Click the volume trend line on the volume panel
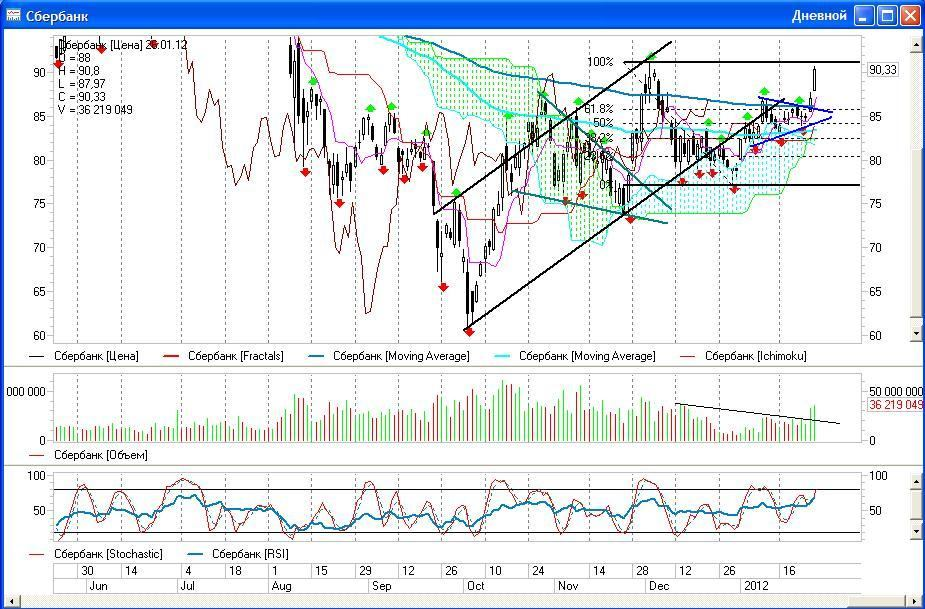The image size is (925, 609). (757, 413)
